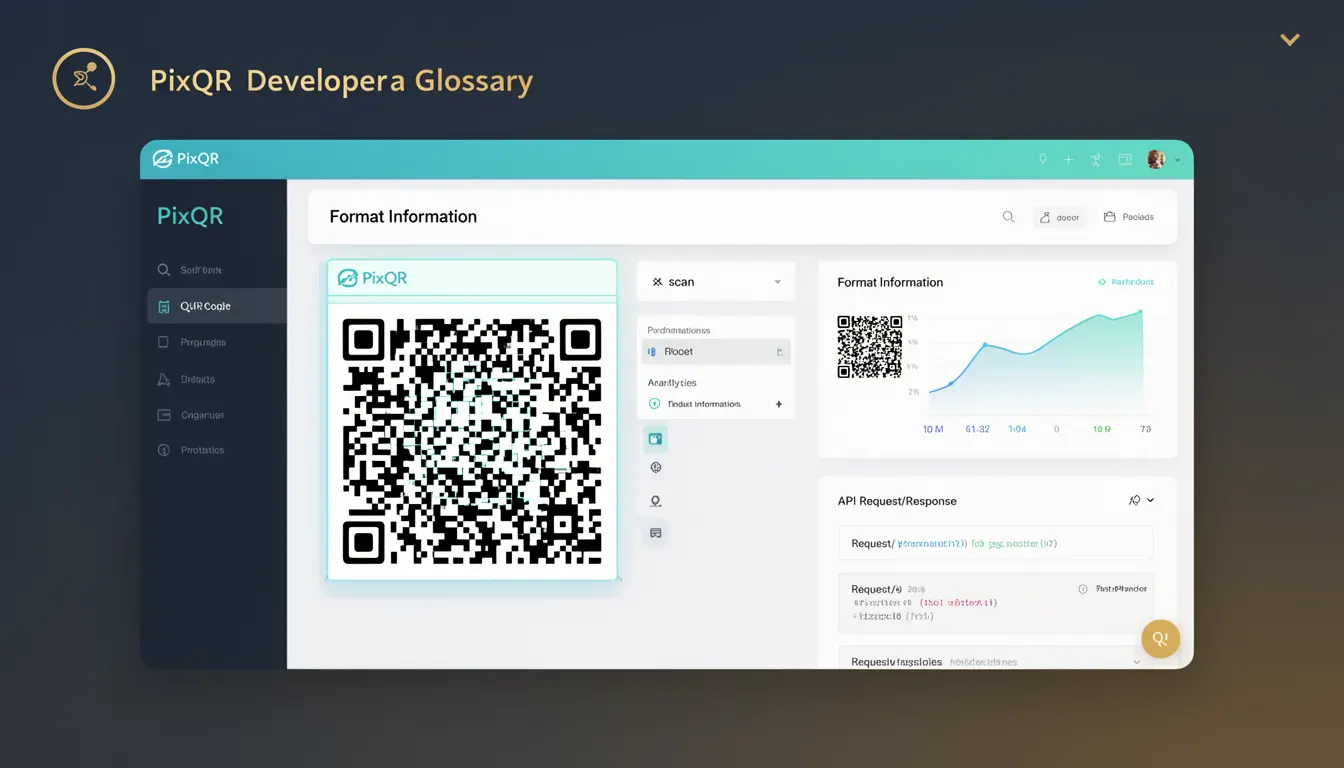
Task: Click the card icon at the strip's bottom
Action: [656, 533]
